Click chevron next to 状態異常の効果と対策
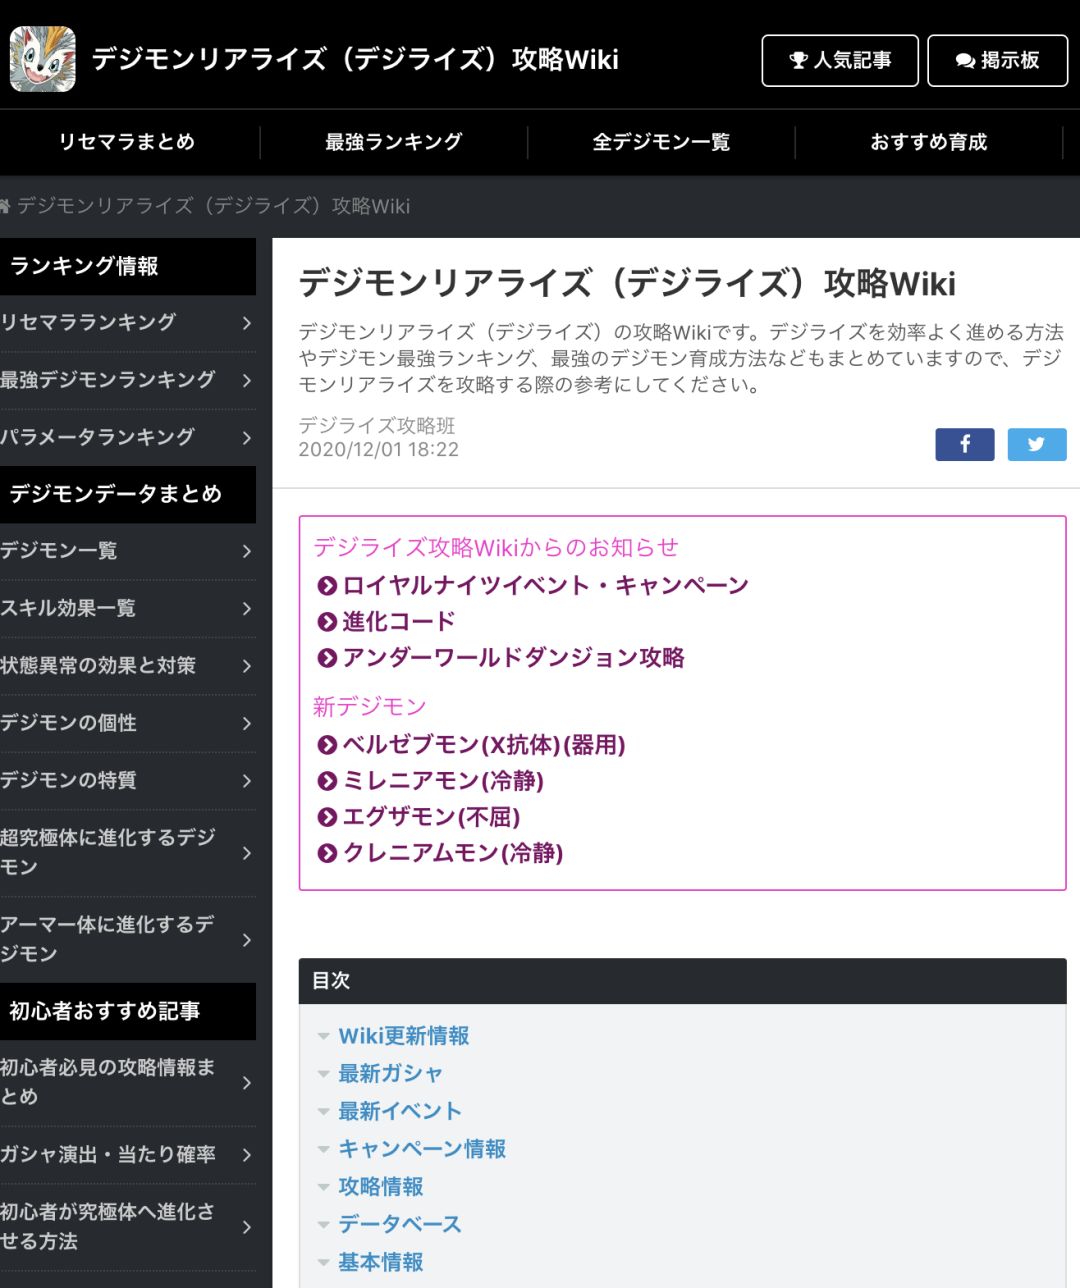1080x1288 pixels. 246,666
